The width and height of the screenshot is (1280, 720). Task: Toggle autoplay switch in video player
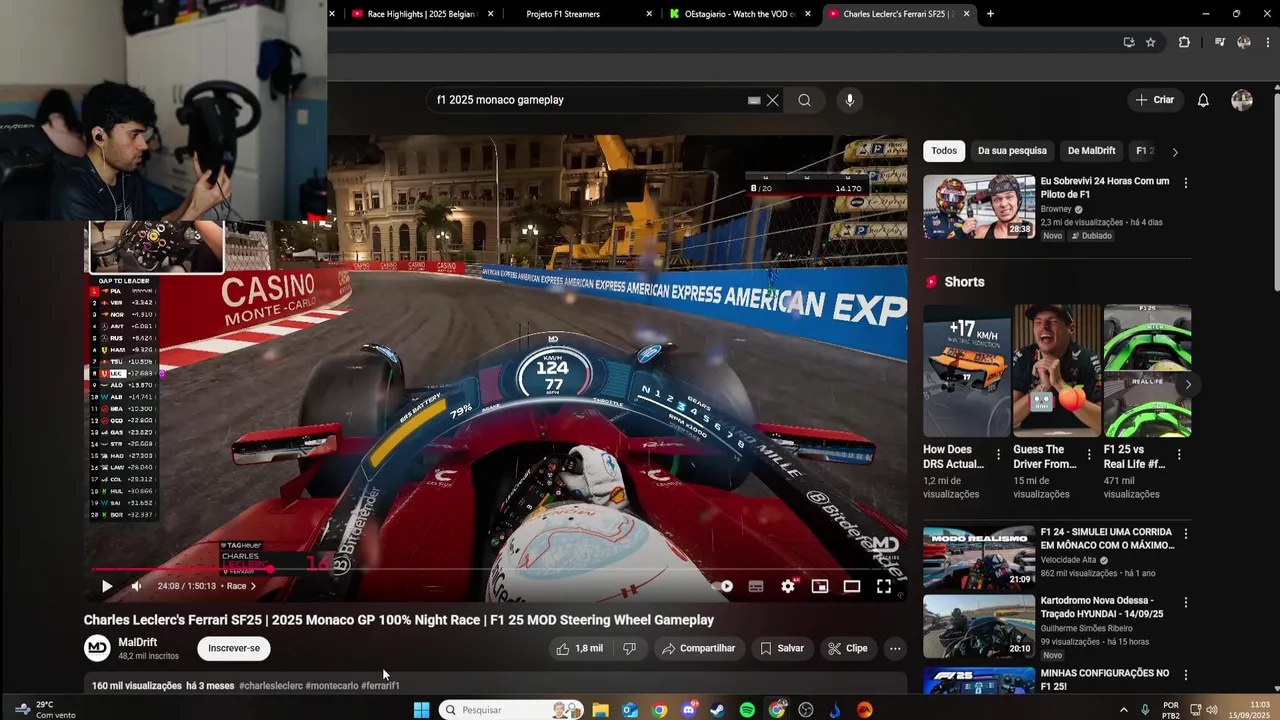(724, 587)
